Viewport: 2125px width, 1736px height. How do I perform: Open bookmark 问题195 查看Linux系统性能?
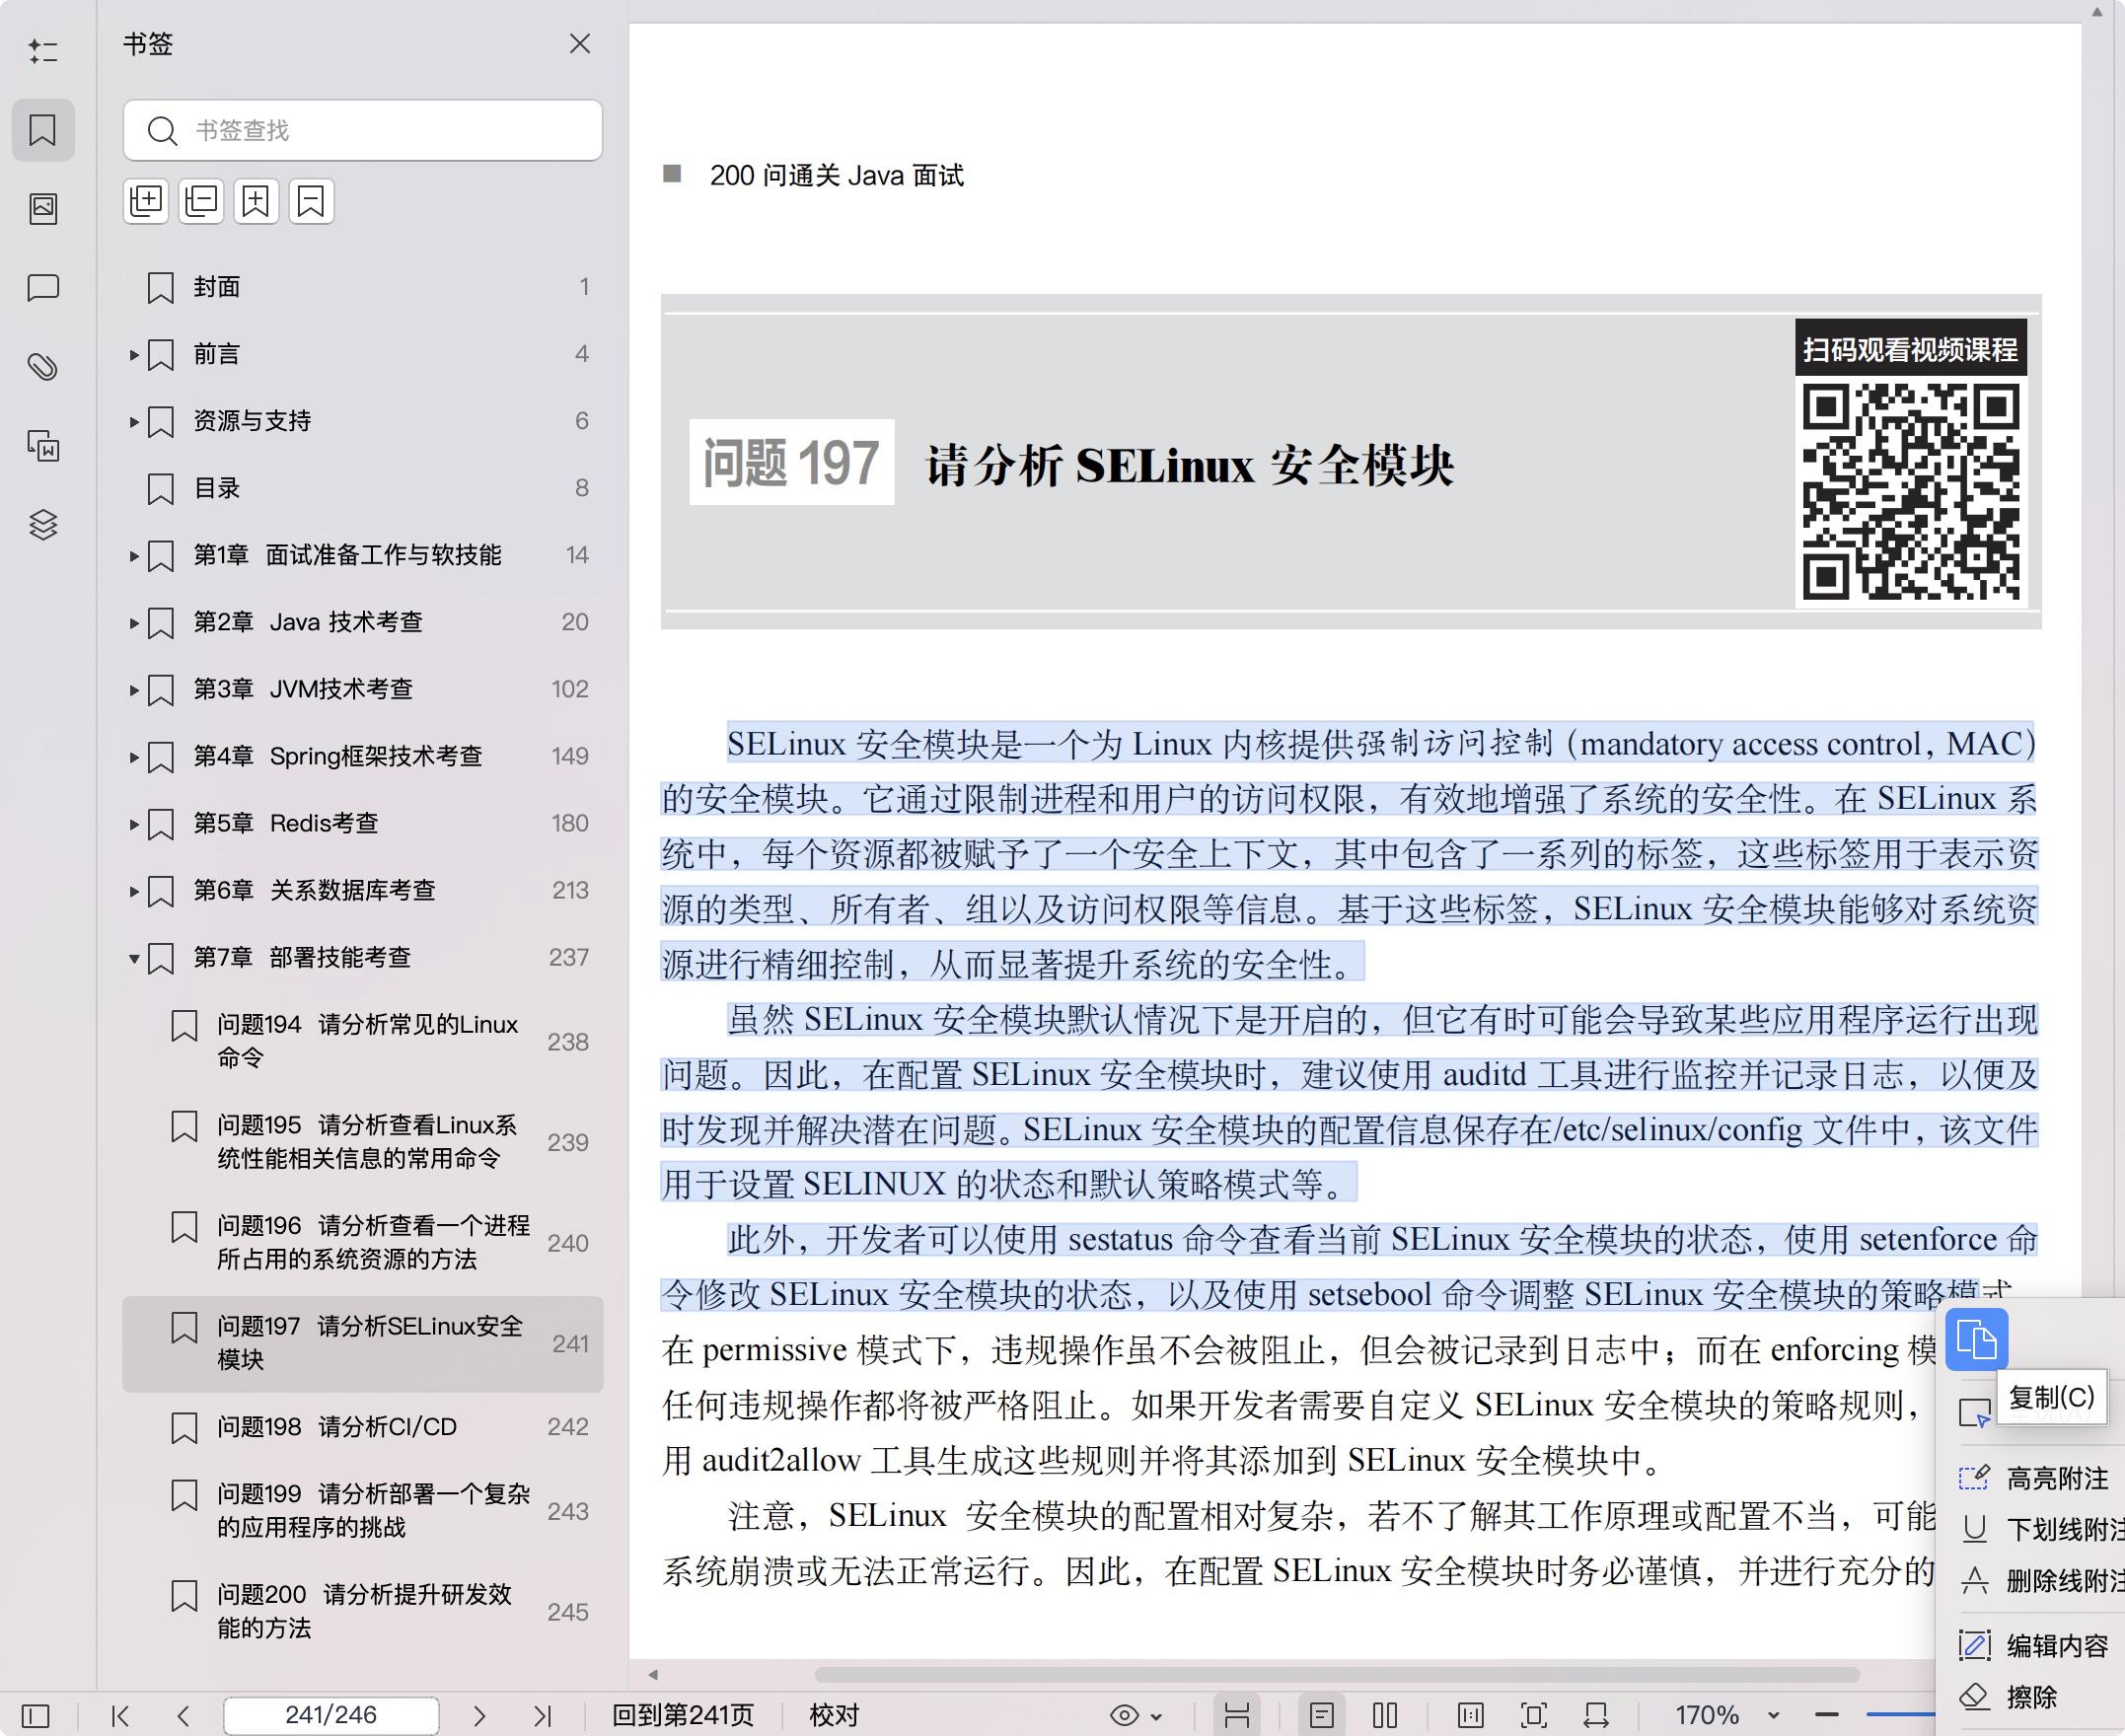[x=363, y=1142]
